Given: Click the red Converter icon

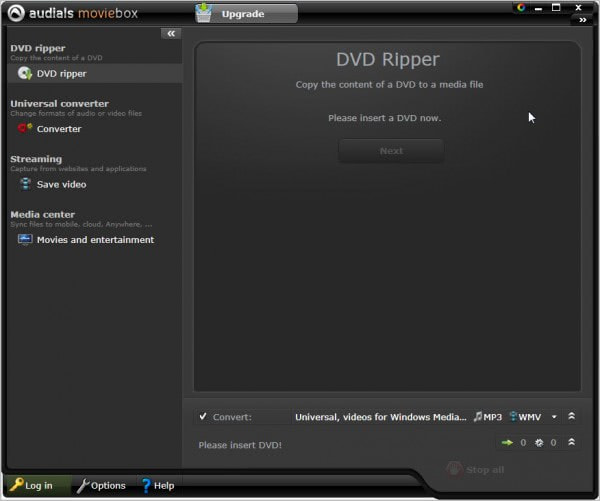Looking at the screenshot, I should click(25, 128).
